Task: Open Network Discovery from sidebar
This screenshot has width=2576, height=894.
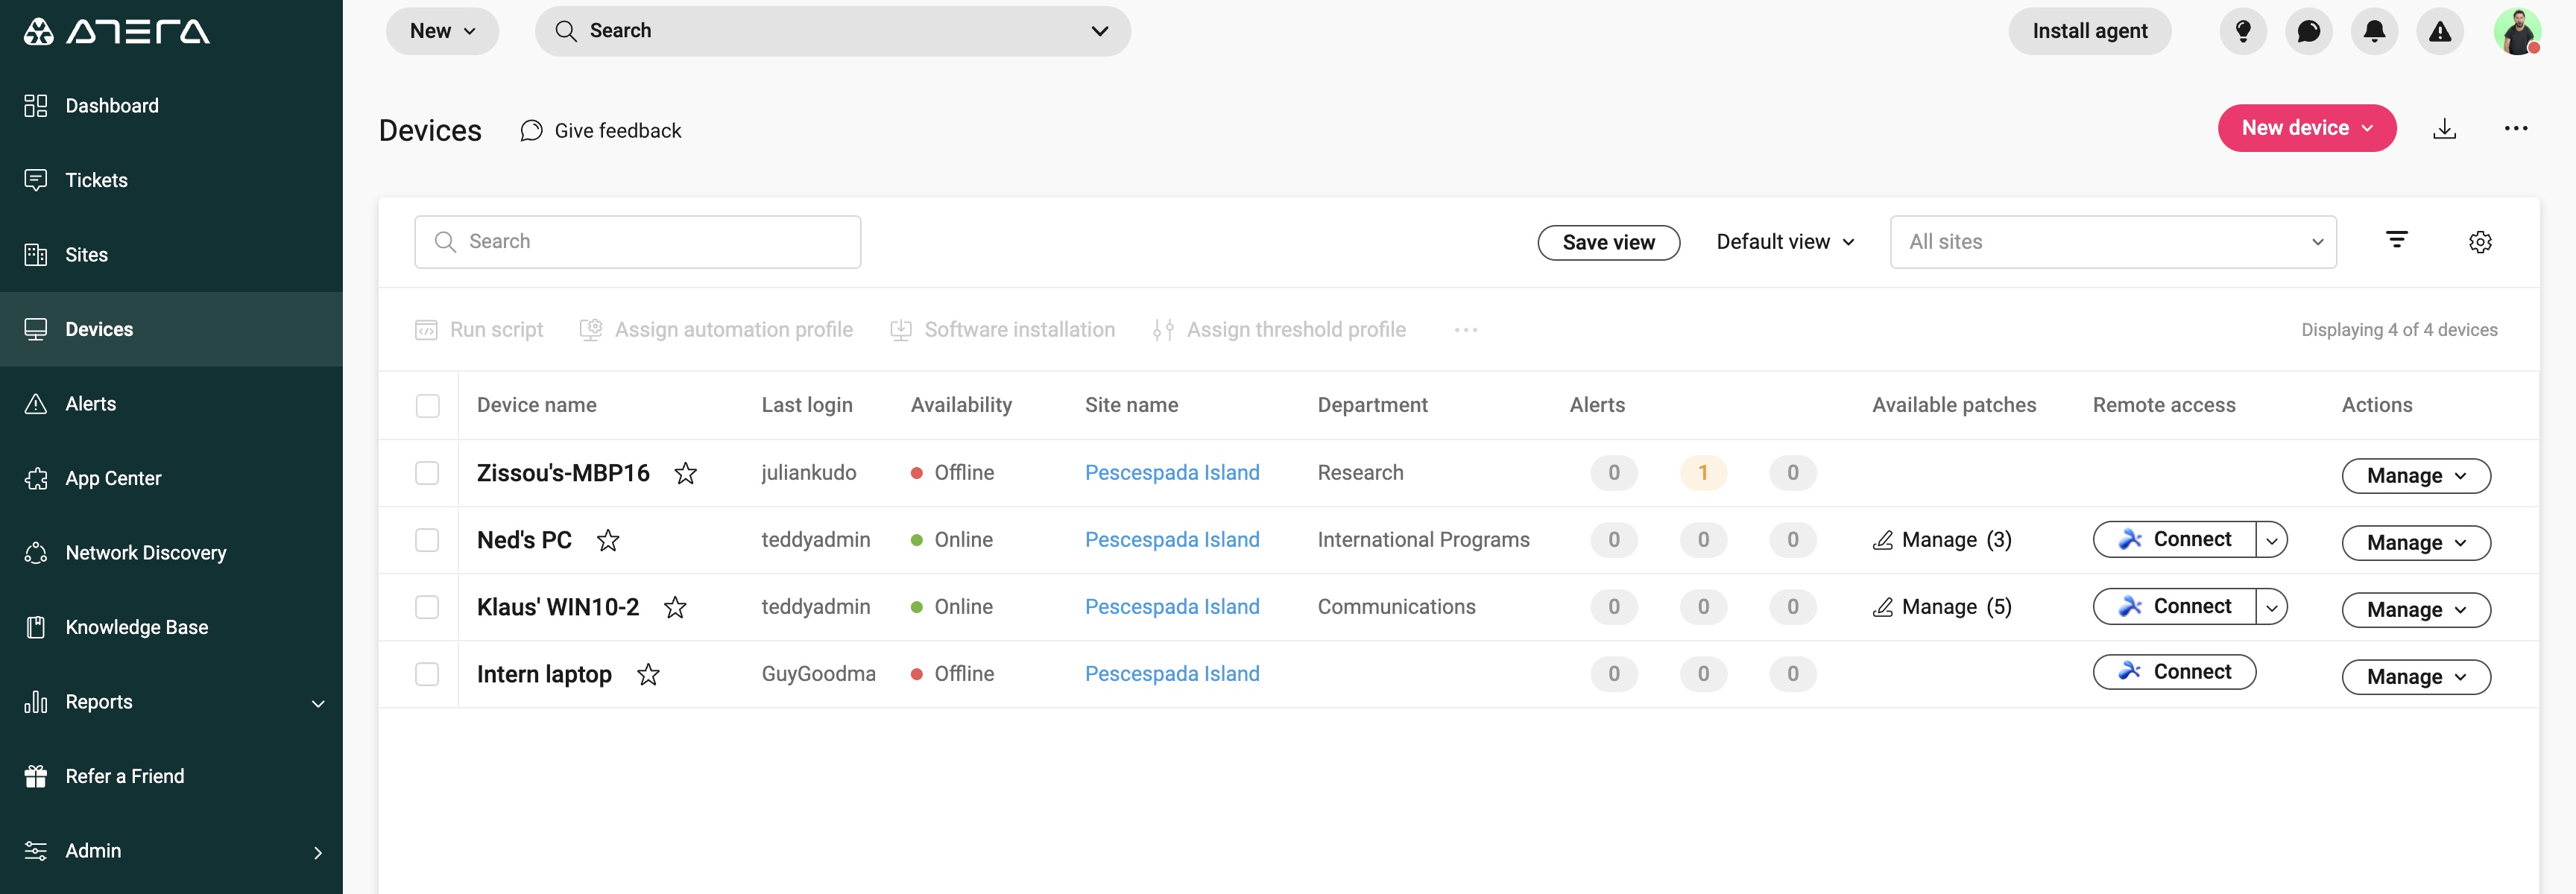Action: point(145,553)
